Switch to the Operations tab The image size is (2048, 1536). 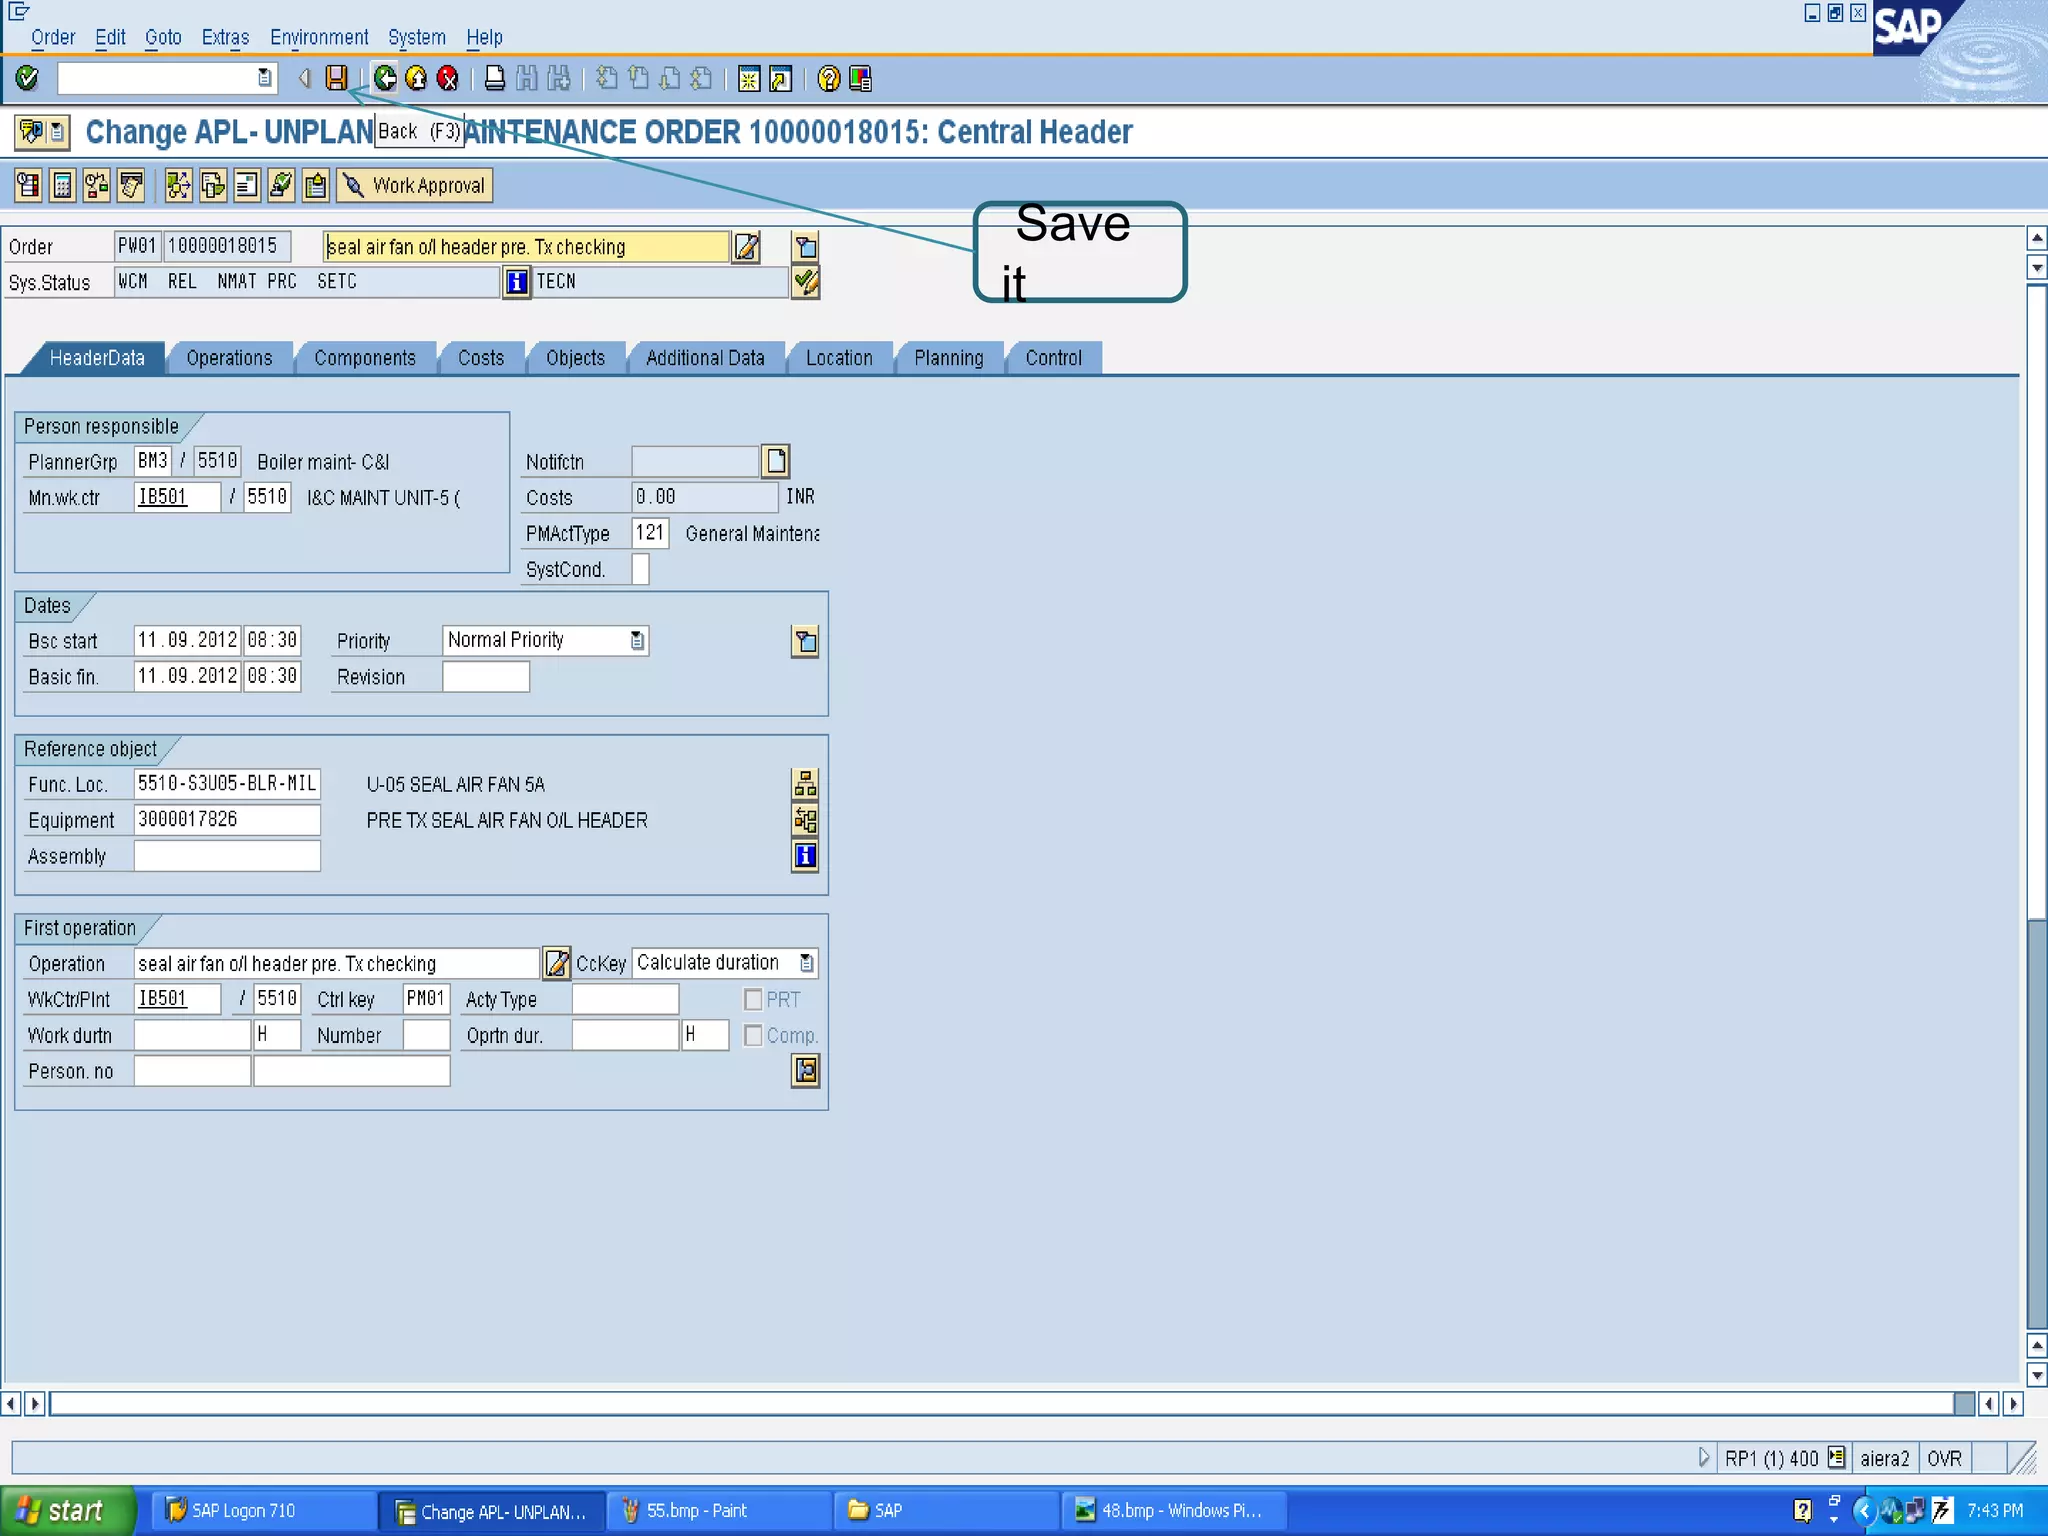coord(229,358)
